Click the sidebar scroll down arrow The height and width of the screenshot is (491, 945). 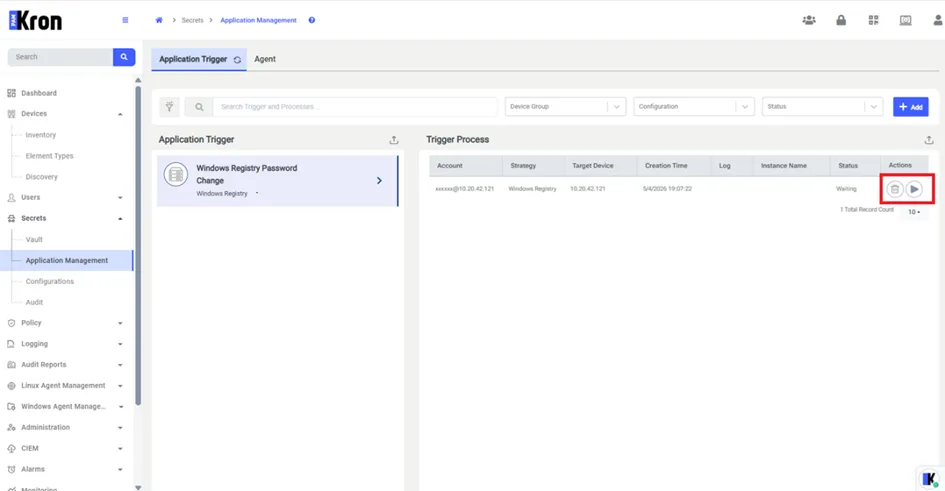(x=138, y=487)
